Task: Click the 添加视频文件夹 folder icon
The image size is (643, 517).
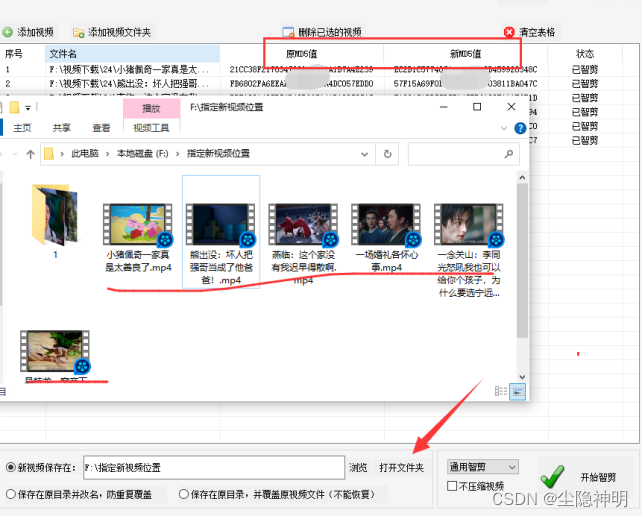Action: click(x=78, y=32)
